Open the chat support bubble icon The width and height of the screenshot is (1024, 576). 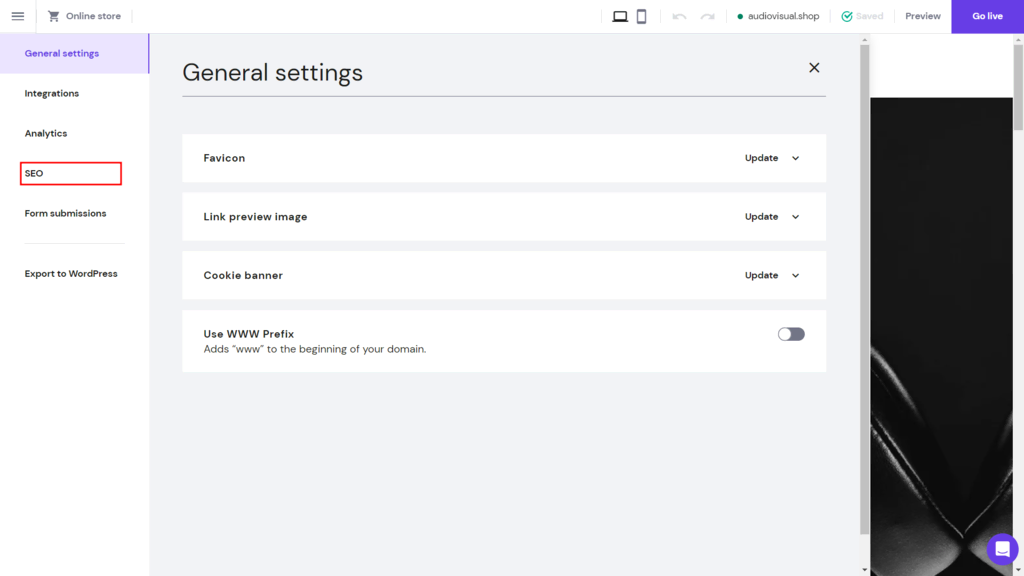point(1002,549)
